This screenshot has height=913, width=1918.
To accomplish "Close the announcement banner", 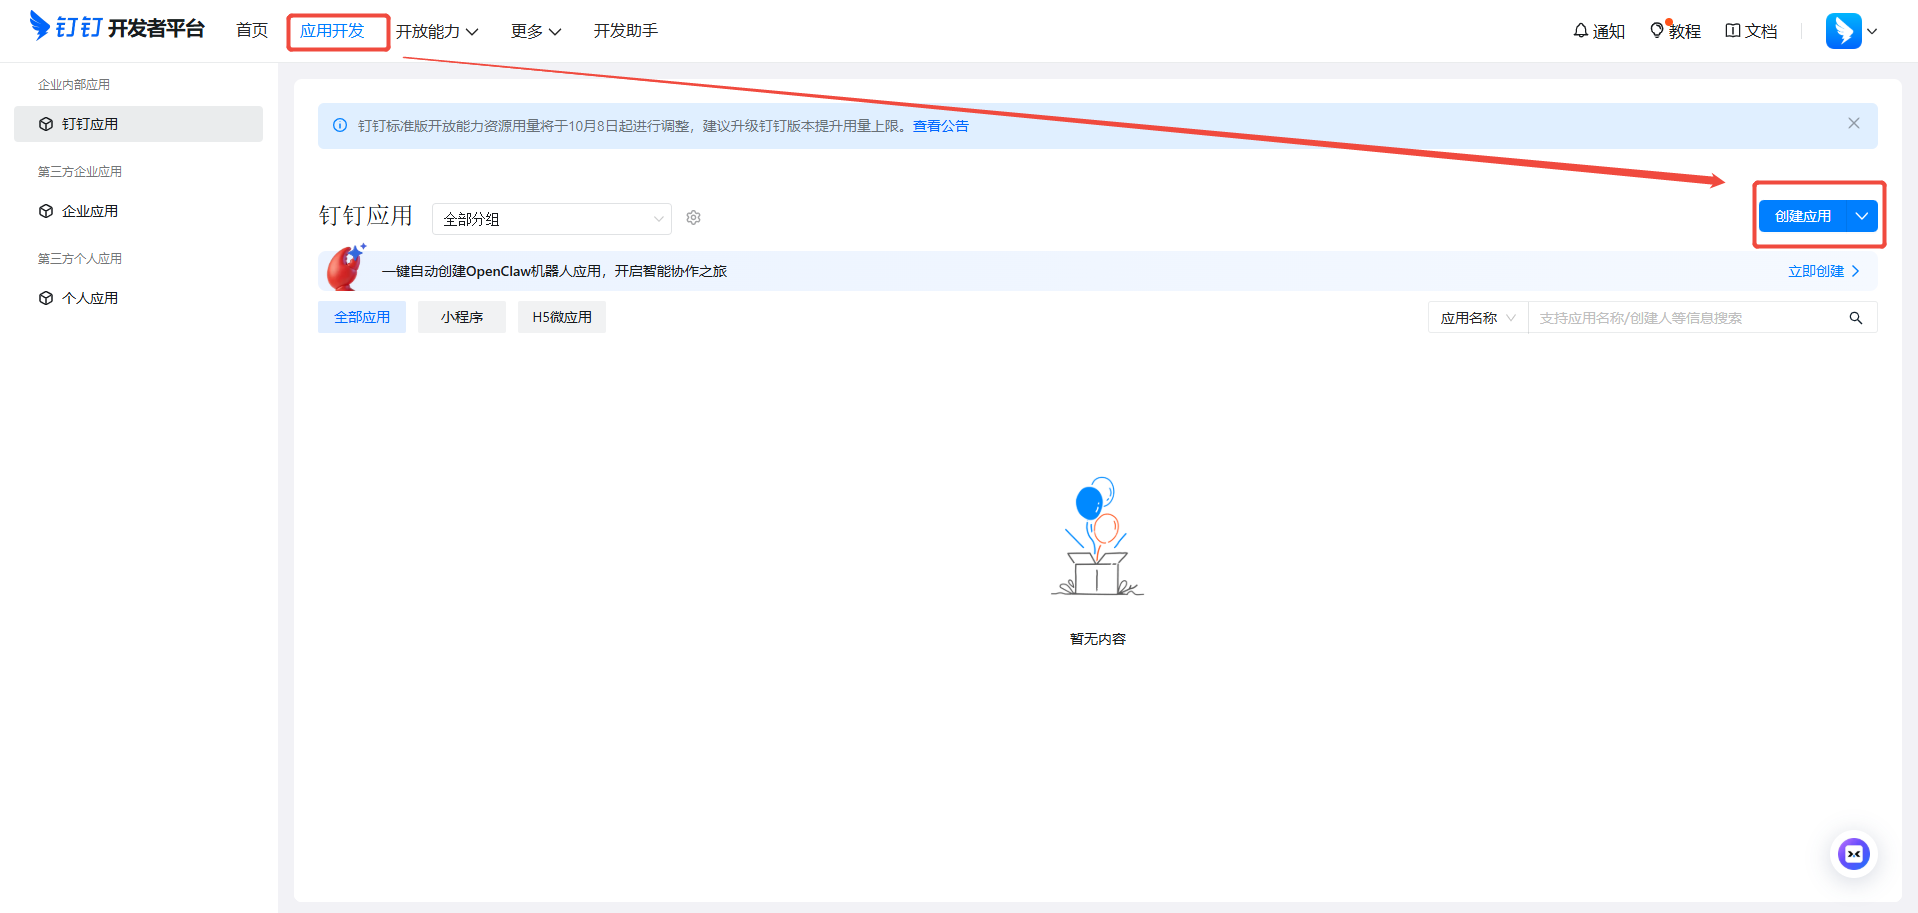I will 1854,123.
